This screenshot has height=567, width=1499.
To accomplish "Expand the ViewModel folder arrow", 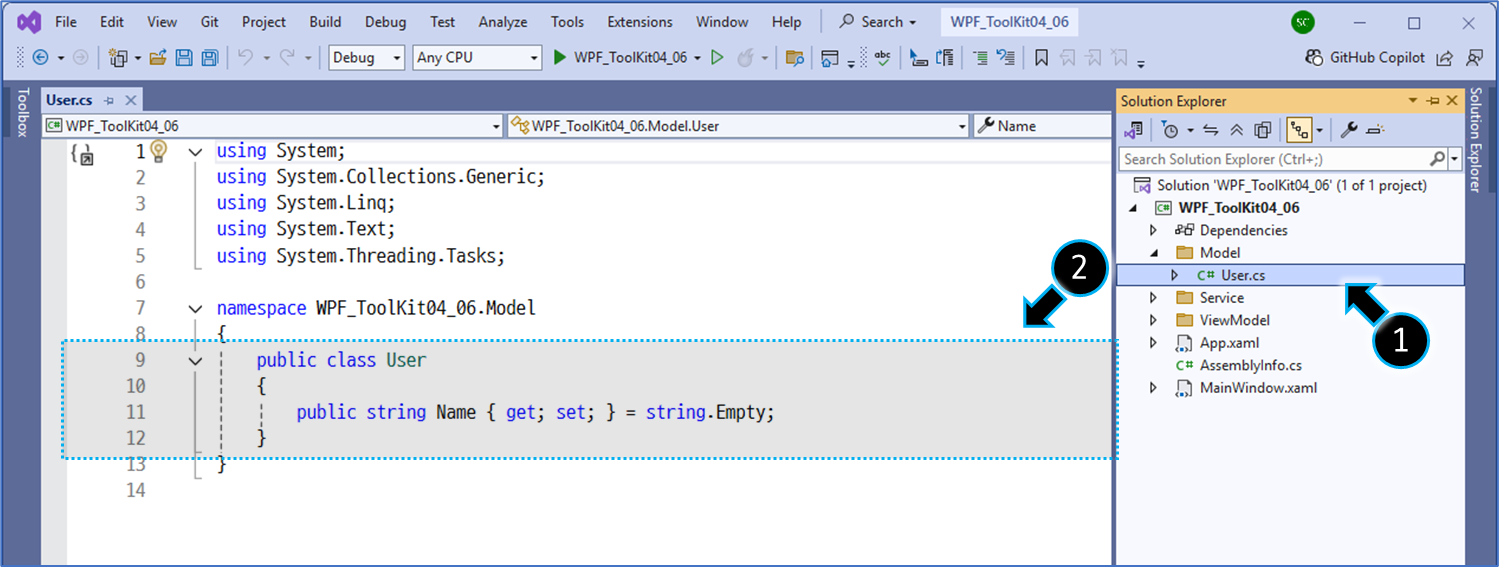I will (x=1153, y=320).
